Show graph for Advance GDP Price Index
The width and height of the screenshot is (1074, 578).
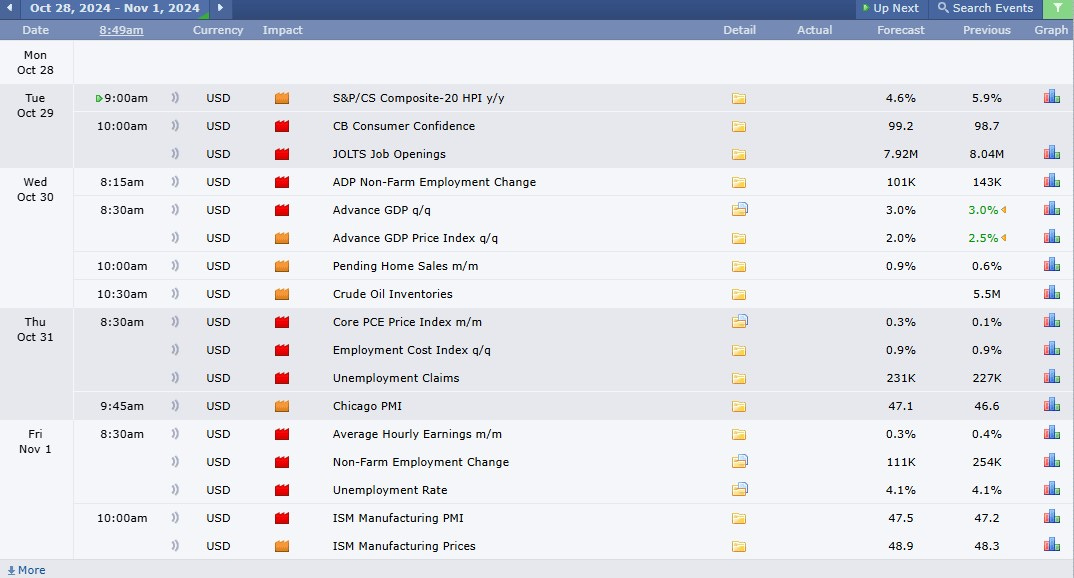pyautogui.click(x=1051, y=237)
